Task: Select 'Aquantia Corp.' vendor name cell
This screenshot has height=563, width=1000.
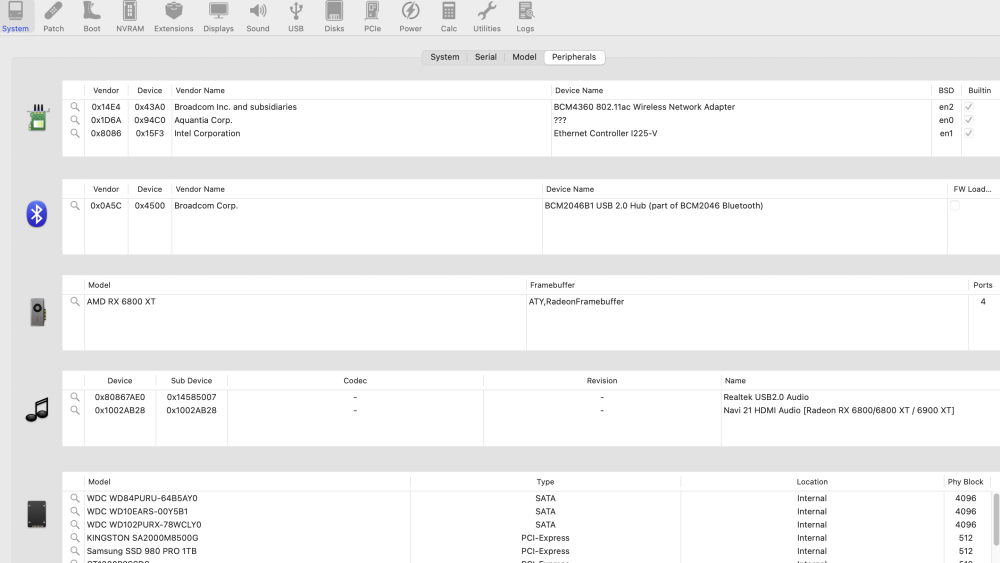Action: click(203, 120)
